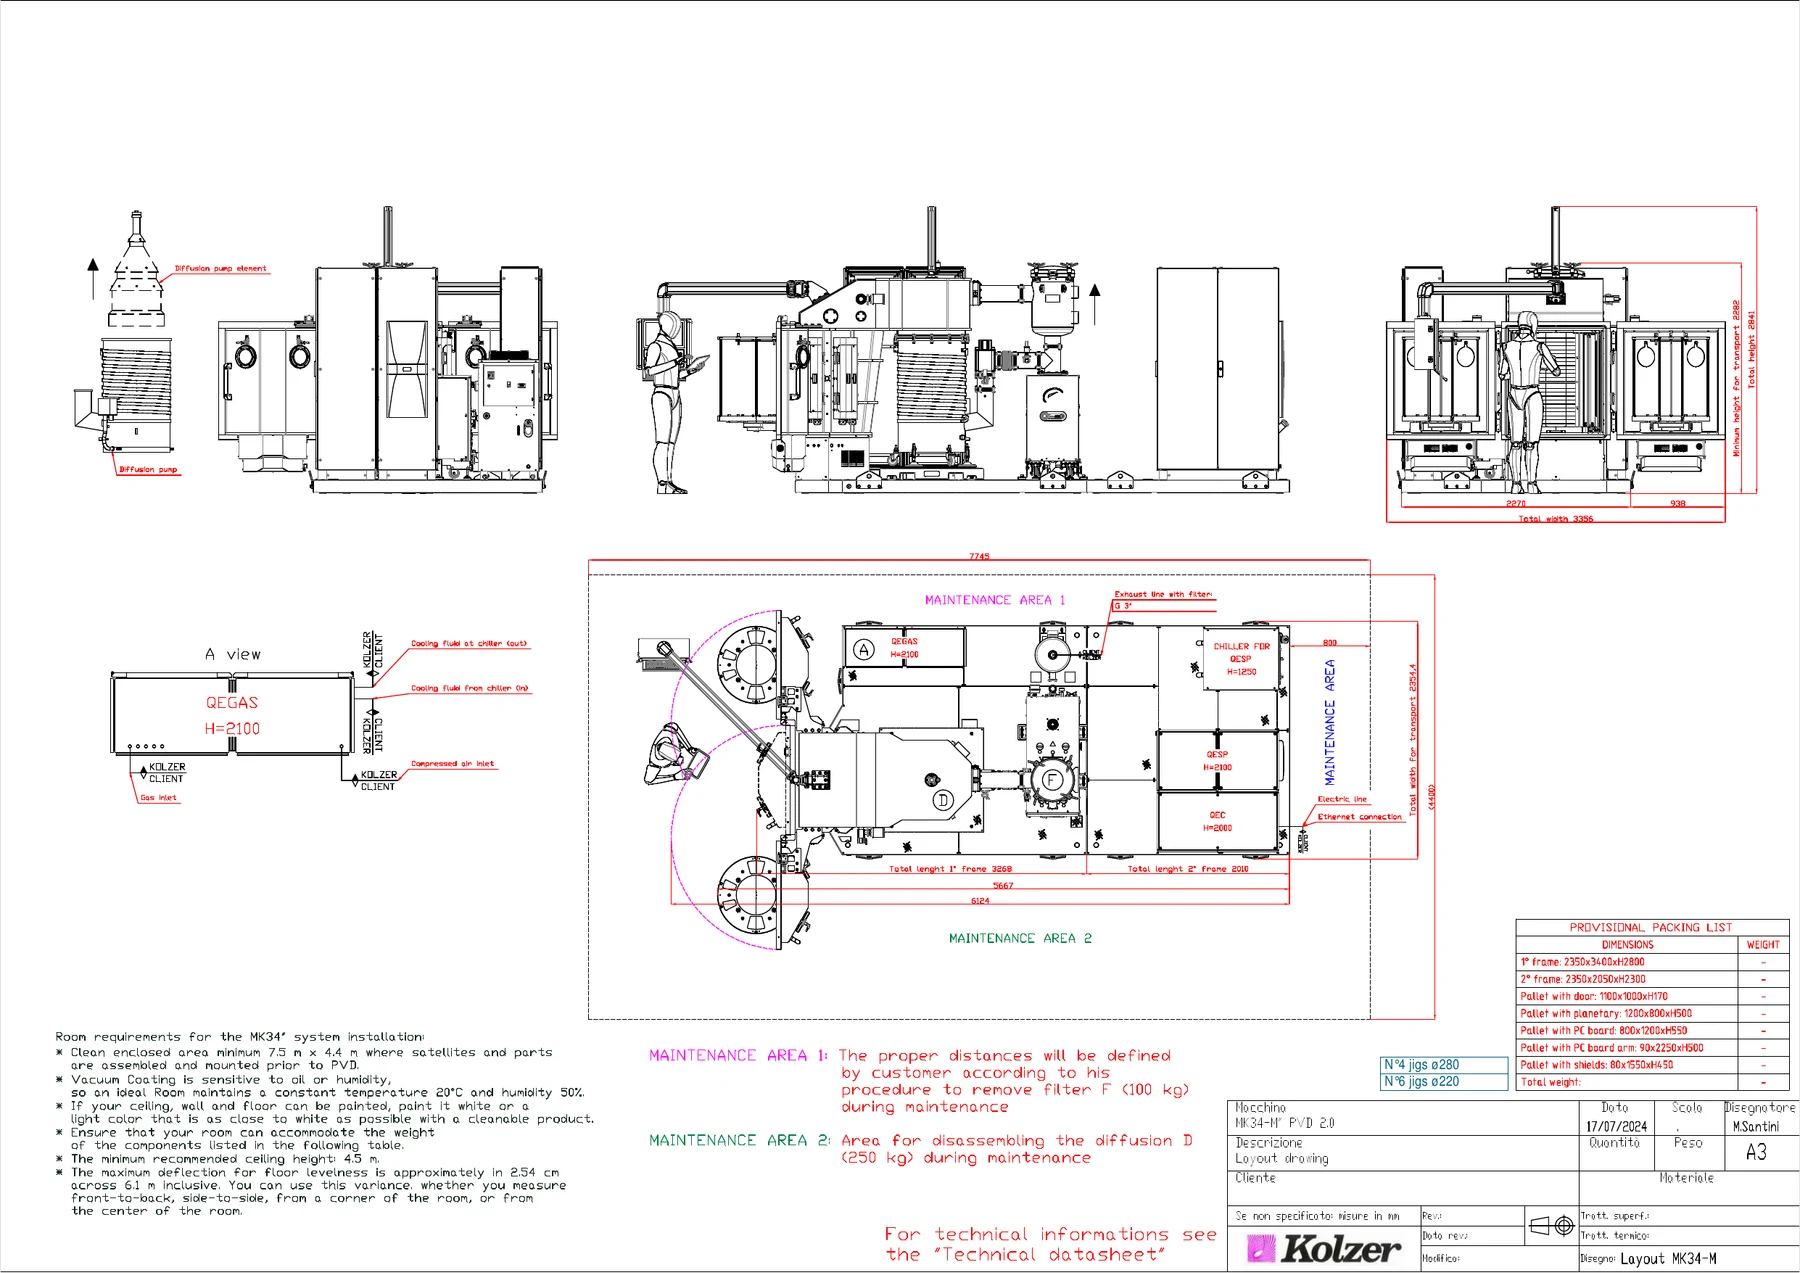Viewport: 1800px width, 1273px height.
Task: Select the circled D diffusion marker in plan view
Action: [942, 800]
